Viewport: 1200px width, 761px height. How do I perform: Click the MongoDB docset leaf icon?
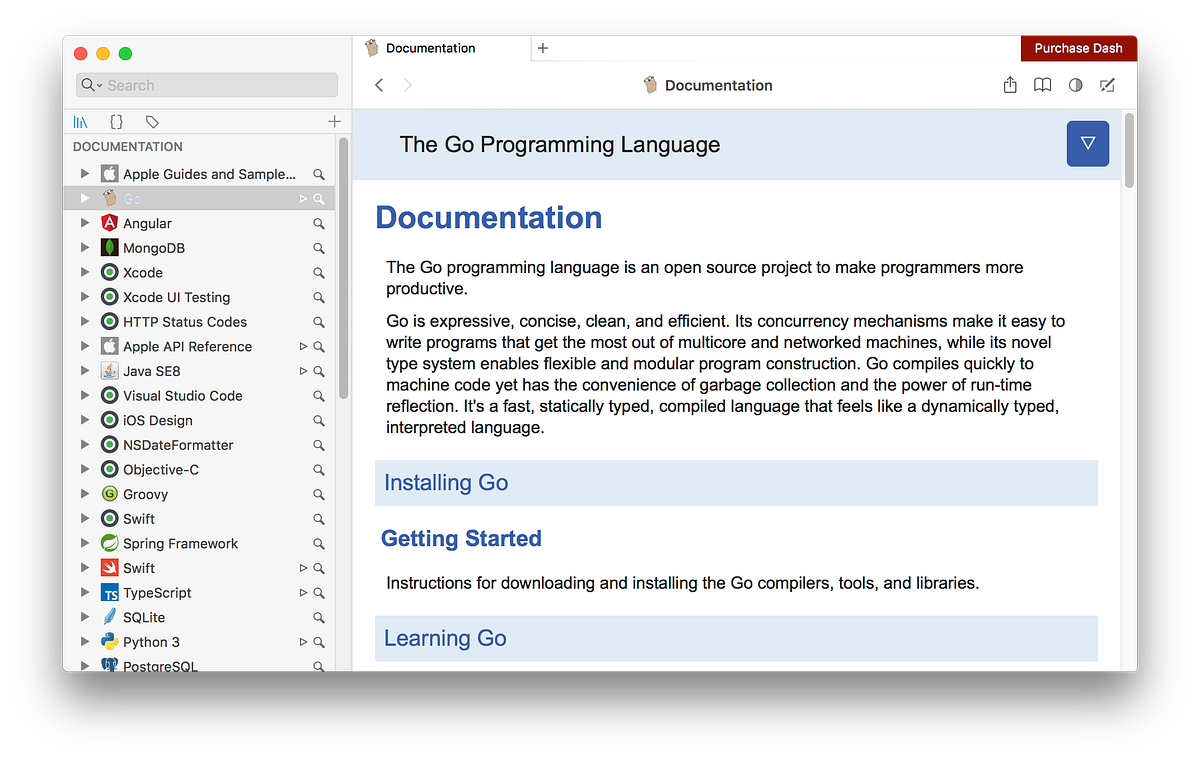tap(109, 247)
